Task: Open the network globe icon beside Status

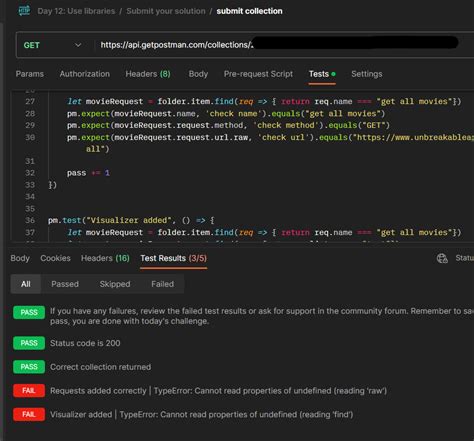Action: coord(442,258)
